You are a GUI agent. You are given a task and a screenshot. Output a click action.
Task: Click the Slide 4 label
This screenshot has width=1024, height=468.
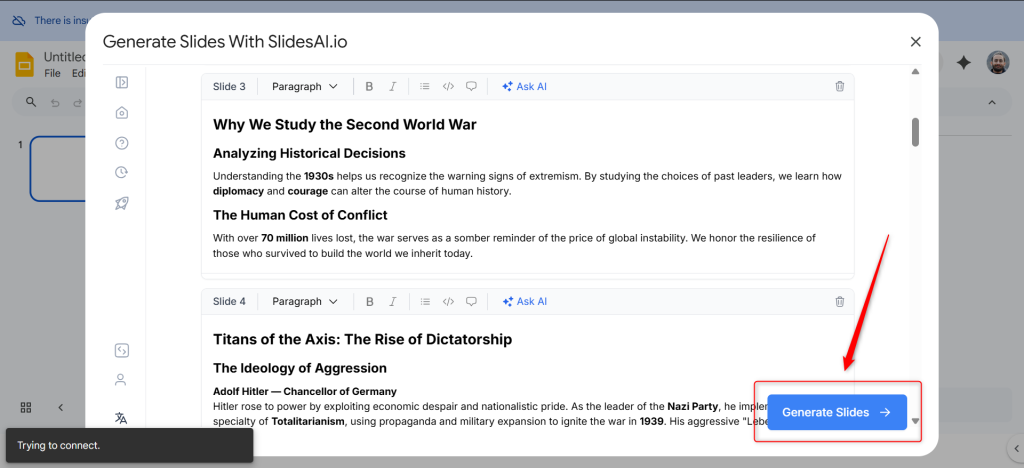tap(229, 302)
